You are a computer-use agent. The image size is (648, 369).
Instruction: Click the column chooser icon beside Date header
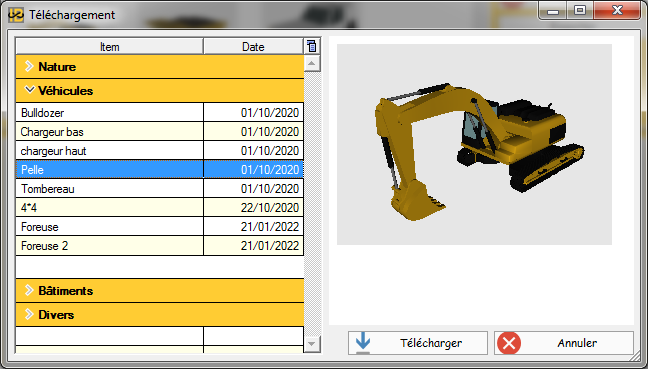(312, 46)
